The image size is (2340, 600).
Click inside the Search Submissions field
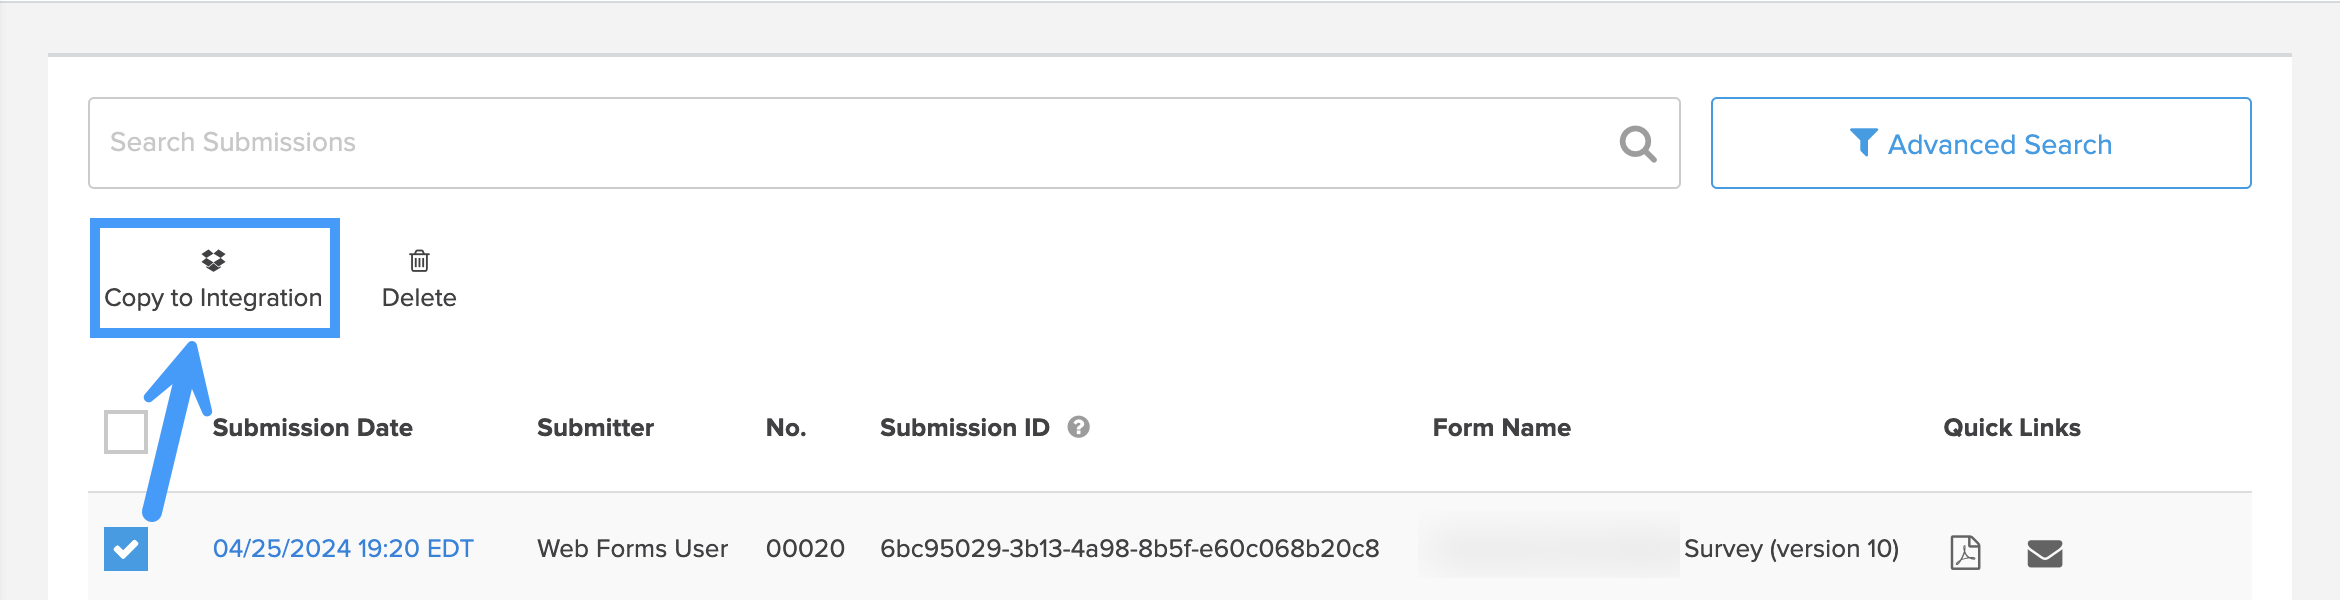[x=600, y=142]
